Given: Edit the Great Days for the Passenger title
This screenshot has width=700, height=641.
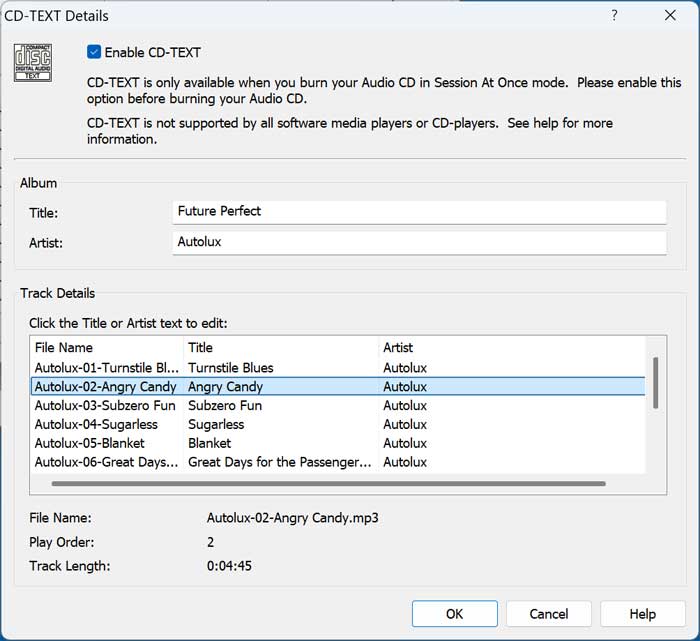Looking at the screenshot, I should coord(279,462).
